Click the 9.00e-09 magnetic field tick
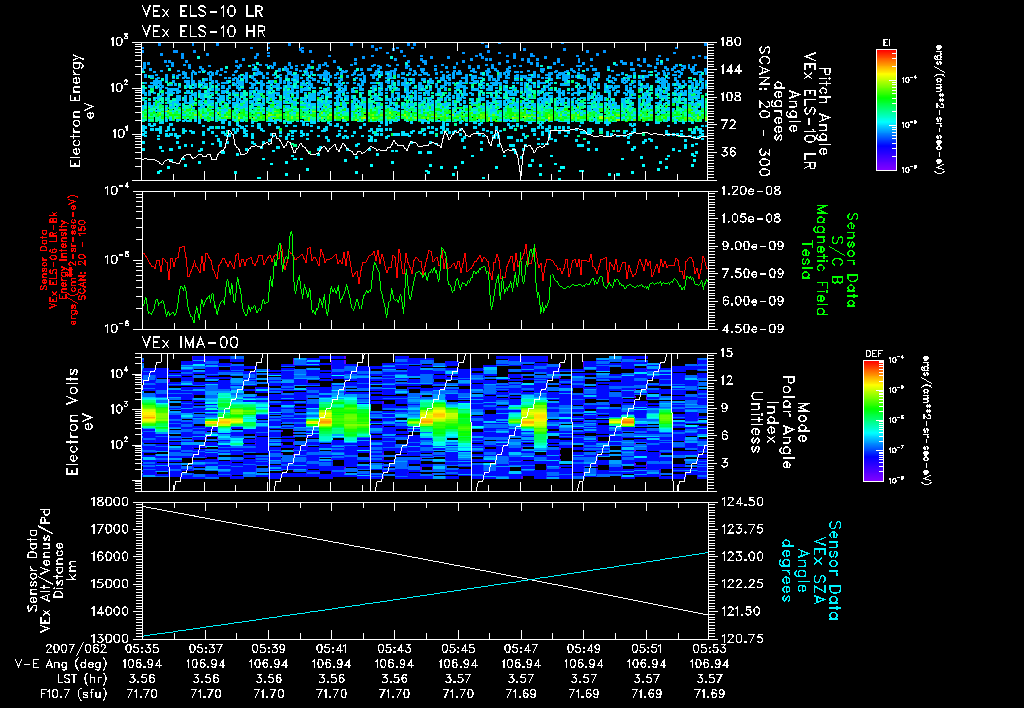The image size is (1024, 708). tap(751, 246)
